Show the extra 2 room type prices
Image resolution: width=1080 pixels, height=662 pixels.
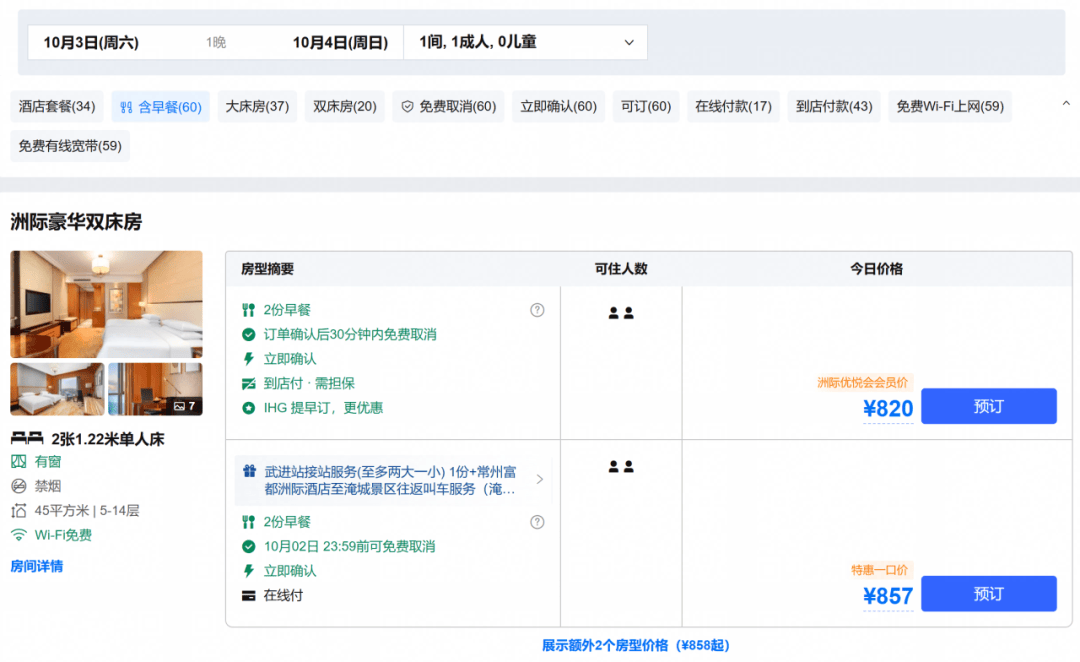pyautogui.click(x=636, y=645)
